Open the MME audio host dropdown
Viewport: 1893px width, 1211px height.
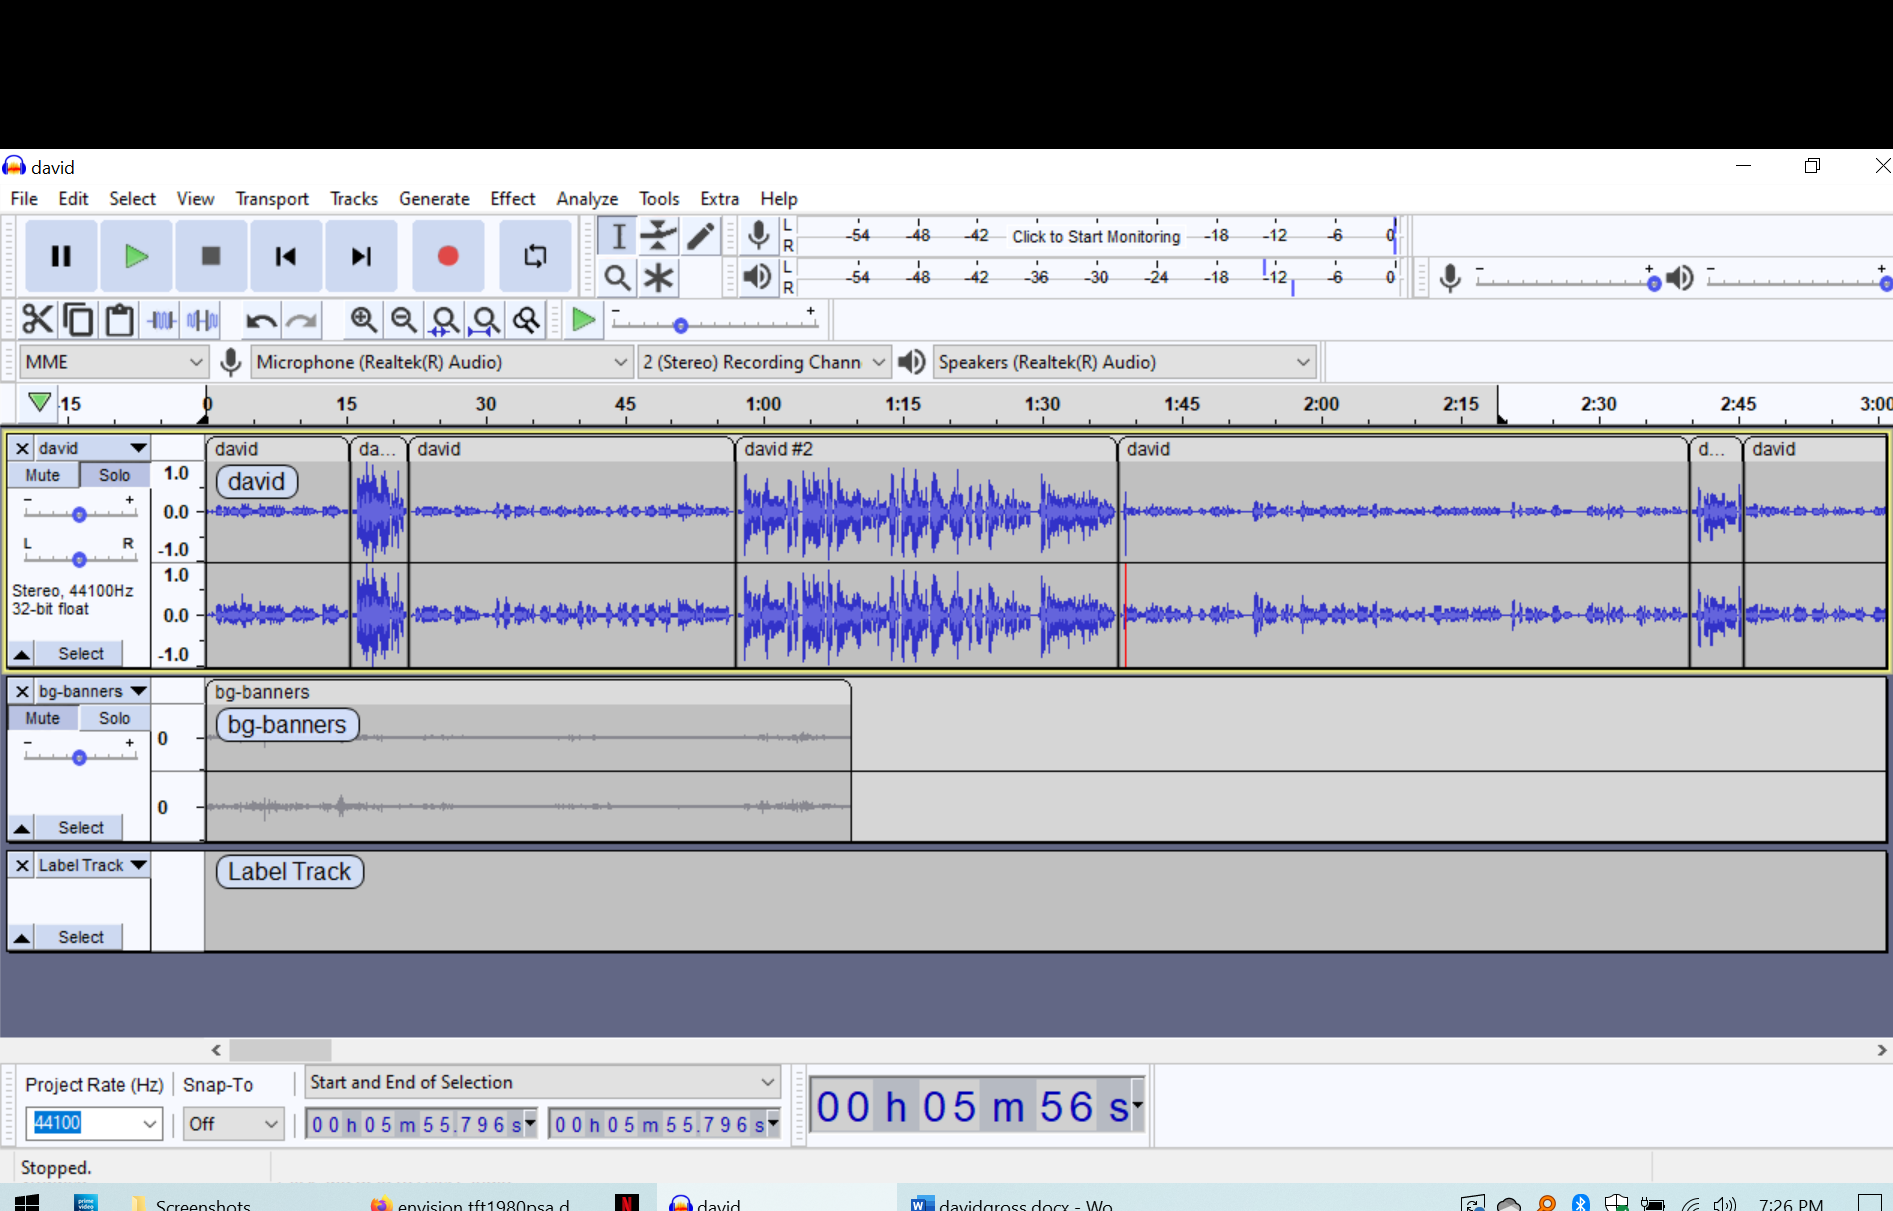pos(114,362)
